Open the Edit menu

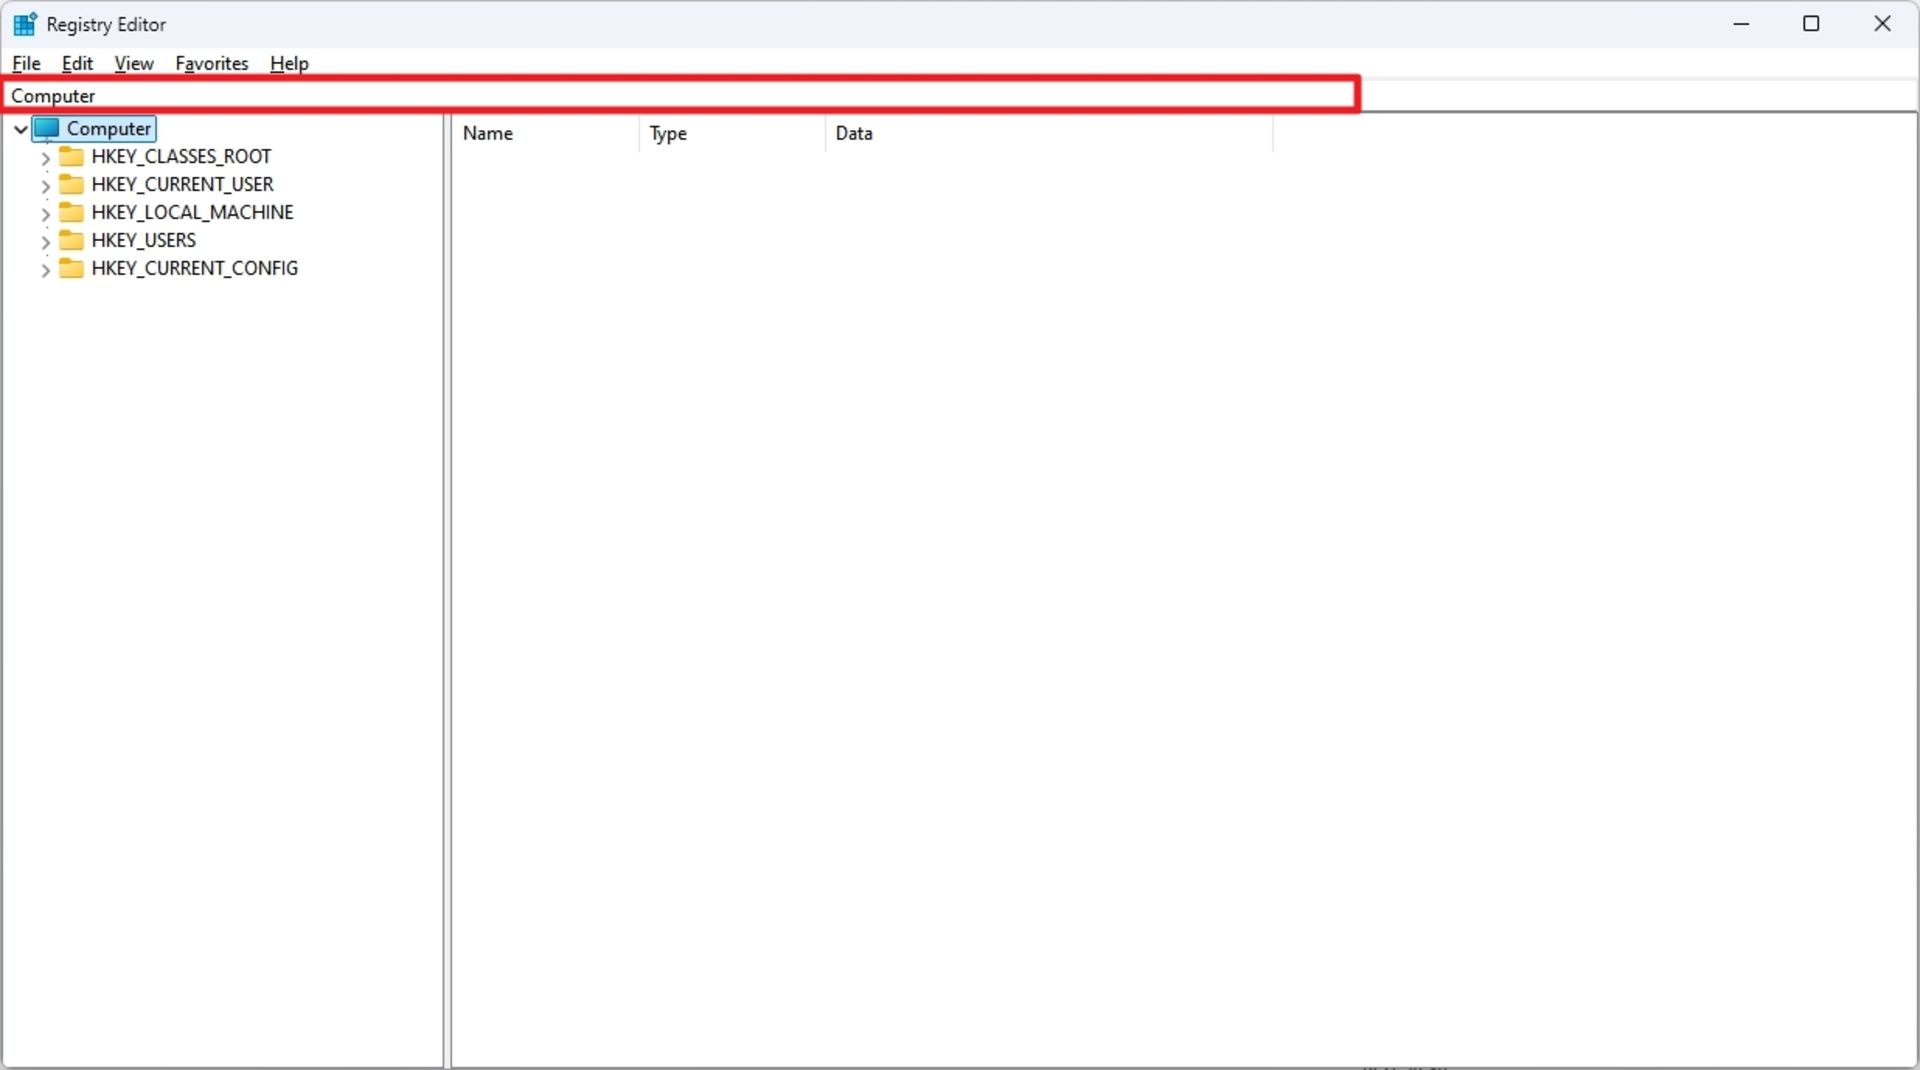click(77, 63)
